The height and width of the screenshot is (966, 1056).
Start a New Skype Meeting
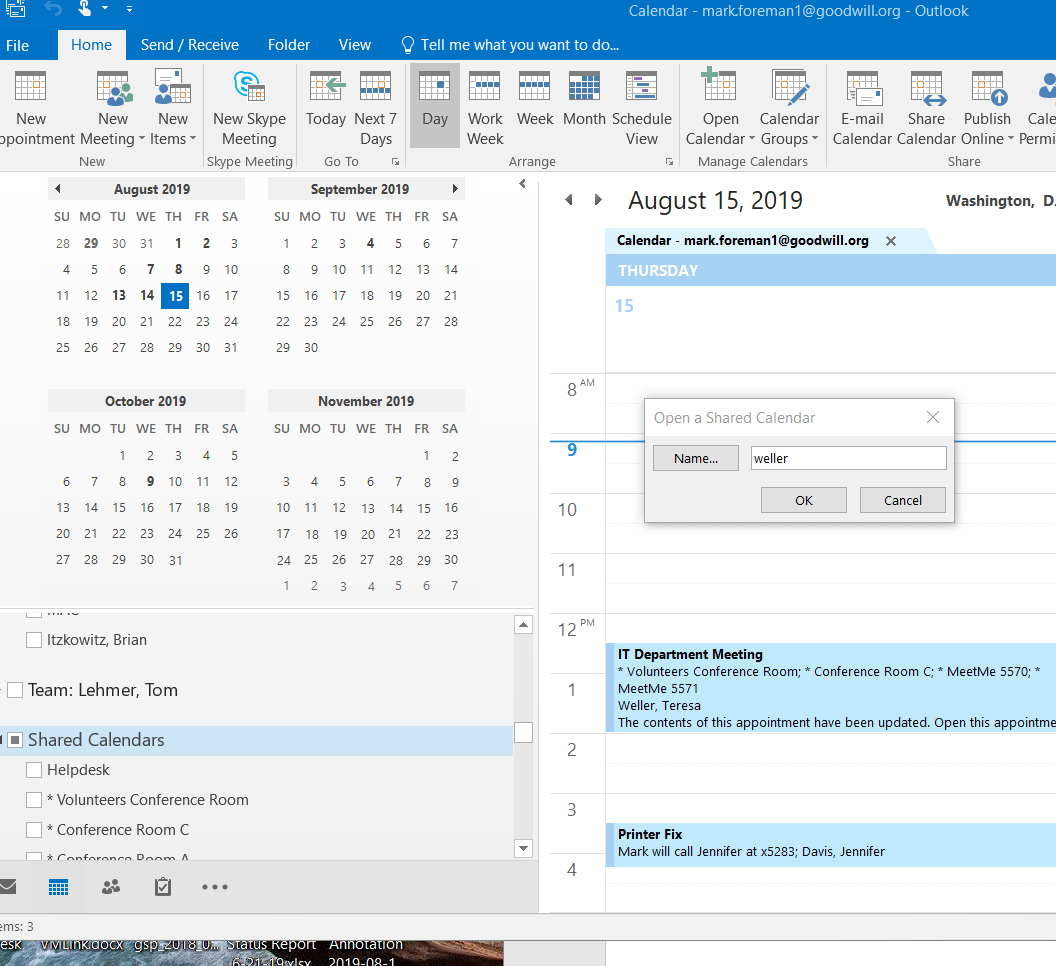249,107
